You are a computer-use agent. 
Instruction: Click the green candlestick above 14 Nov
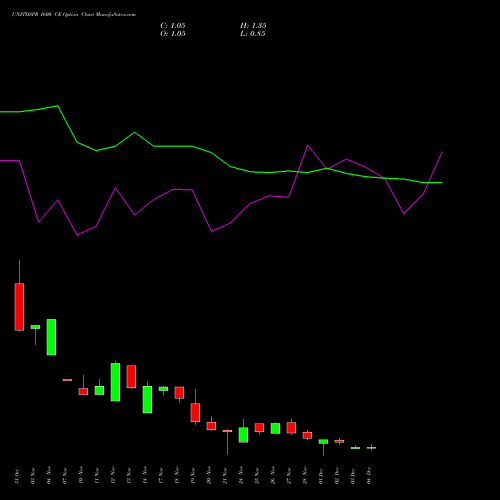(147, 399)
